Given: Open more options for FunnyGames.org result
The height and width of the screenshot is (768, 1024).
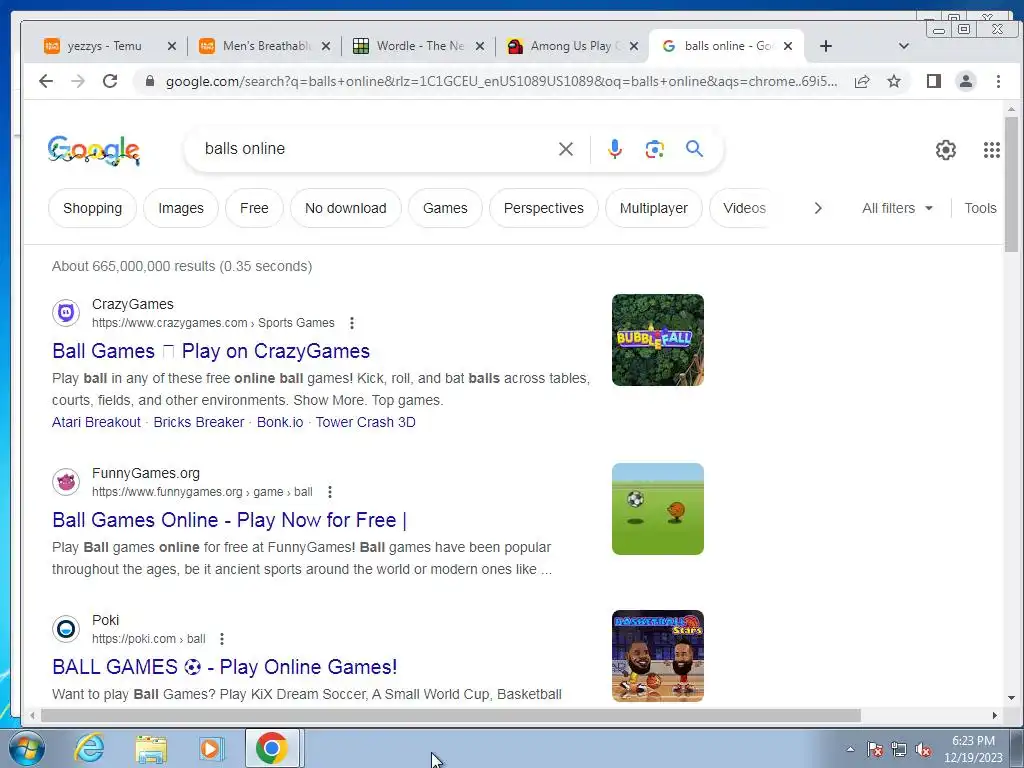Looking at the screenshot, I should 330,492.
